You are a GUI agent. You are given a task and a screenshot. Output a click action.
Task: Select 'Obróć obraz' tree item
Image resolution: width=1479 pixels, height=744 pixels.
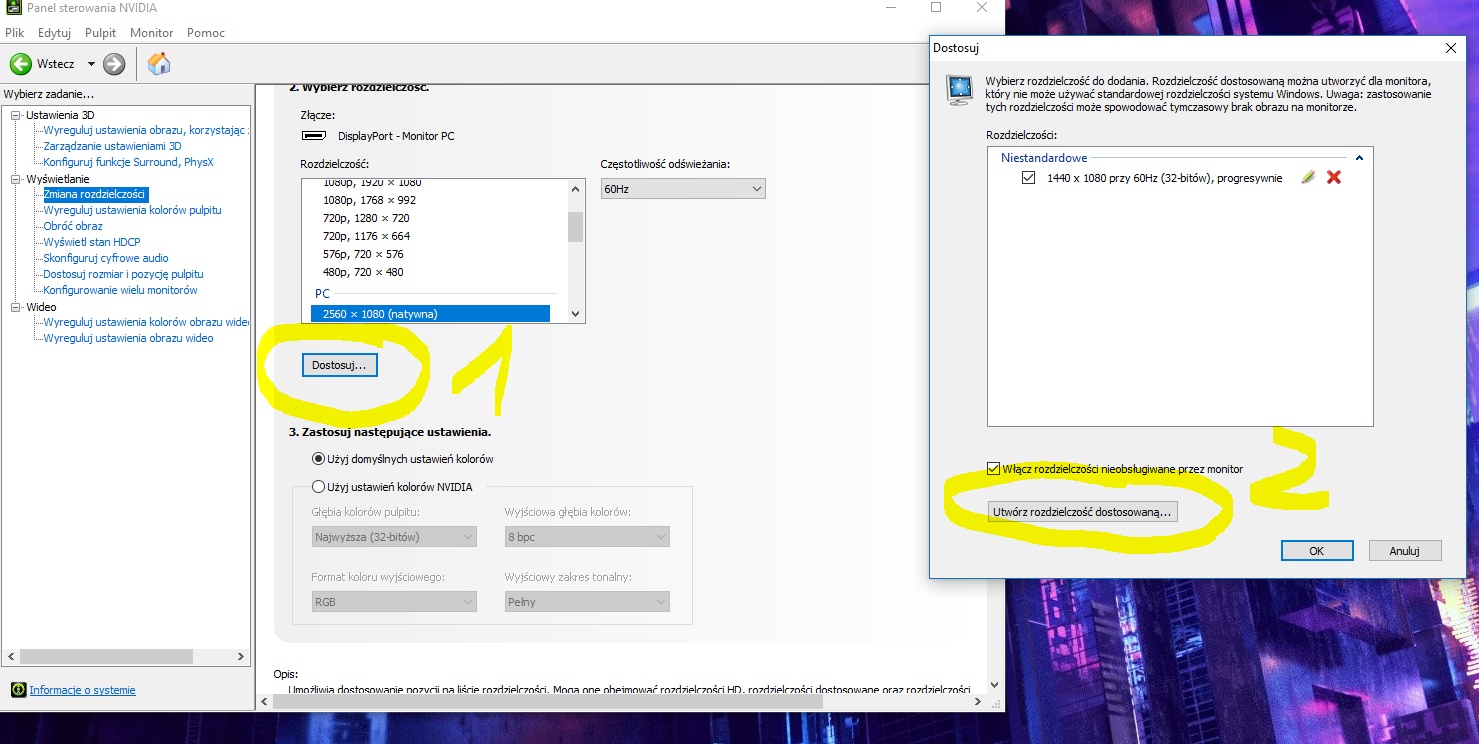[73, 226]
